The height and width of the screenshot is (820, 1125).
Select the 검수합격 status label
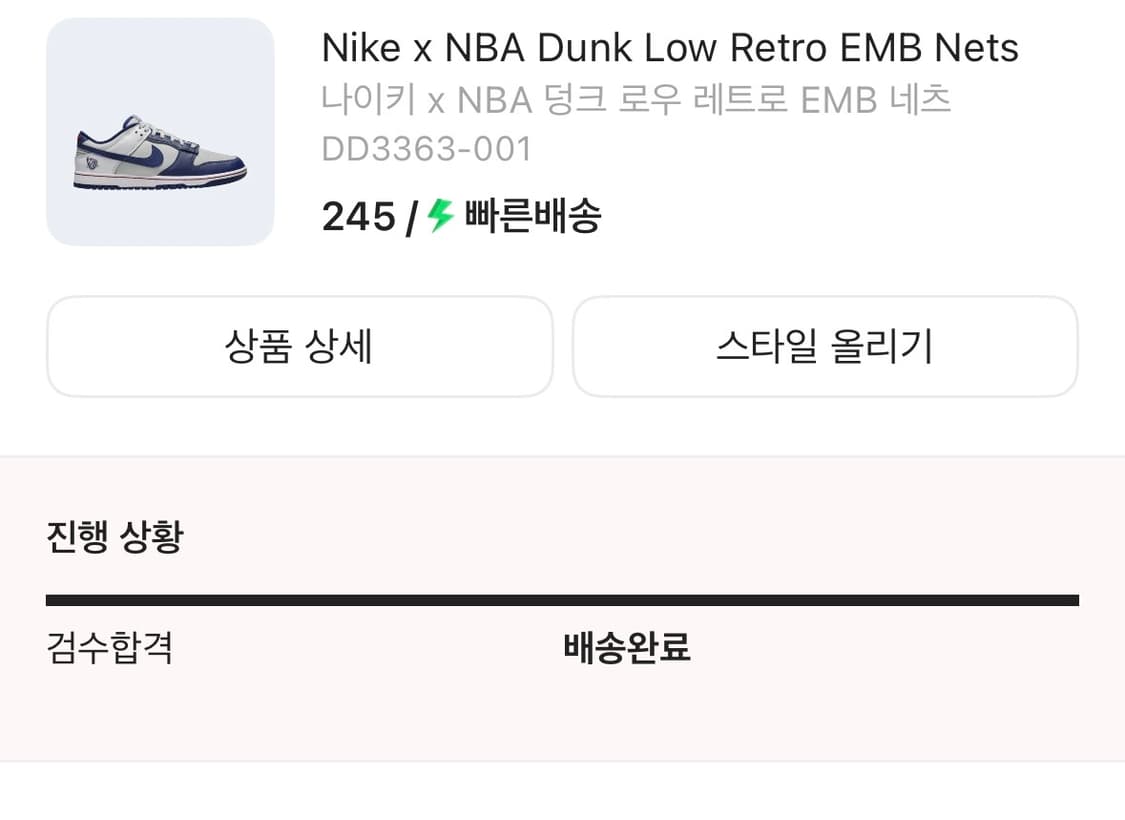(x=110, y=648)
